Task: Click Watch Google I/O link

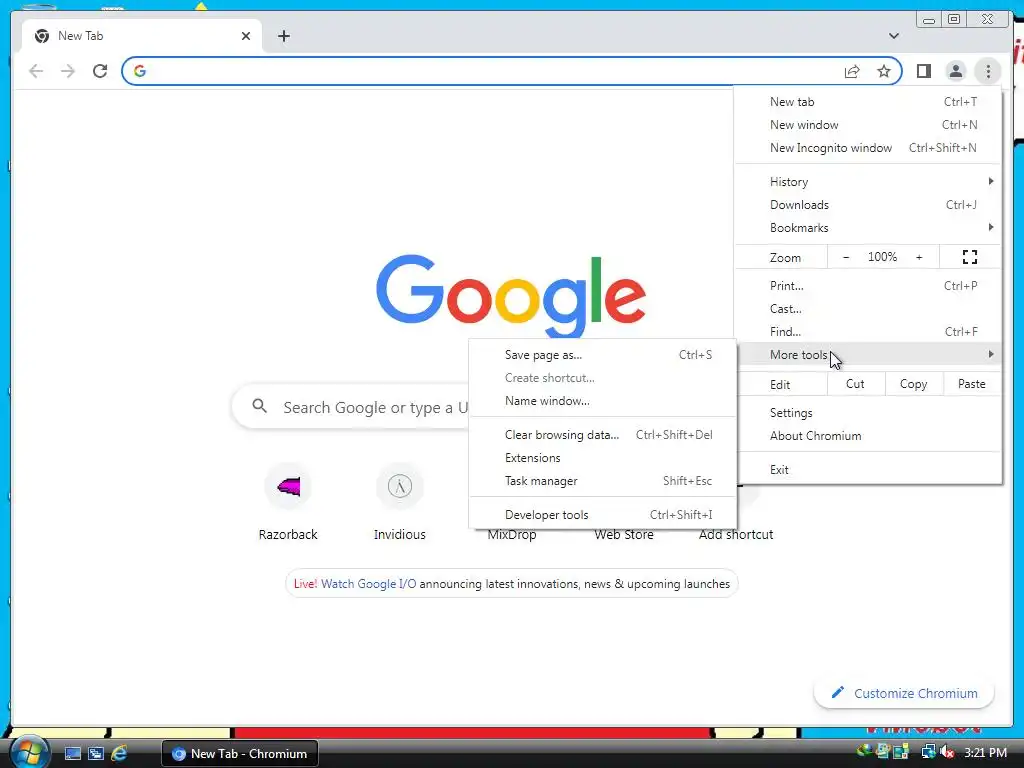Action: 368,584
